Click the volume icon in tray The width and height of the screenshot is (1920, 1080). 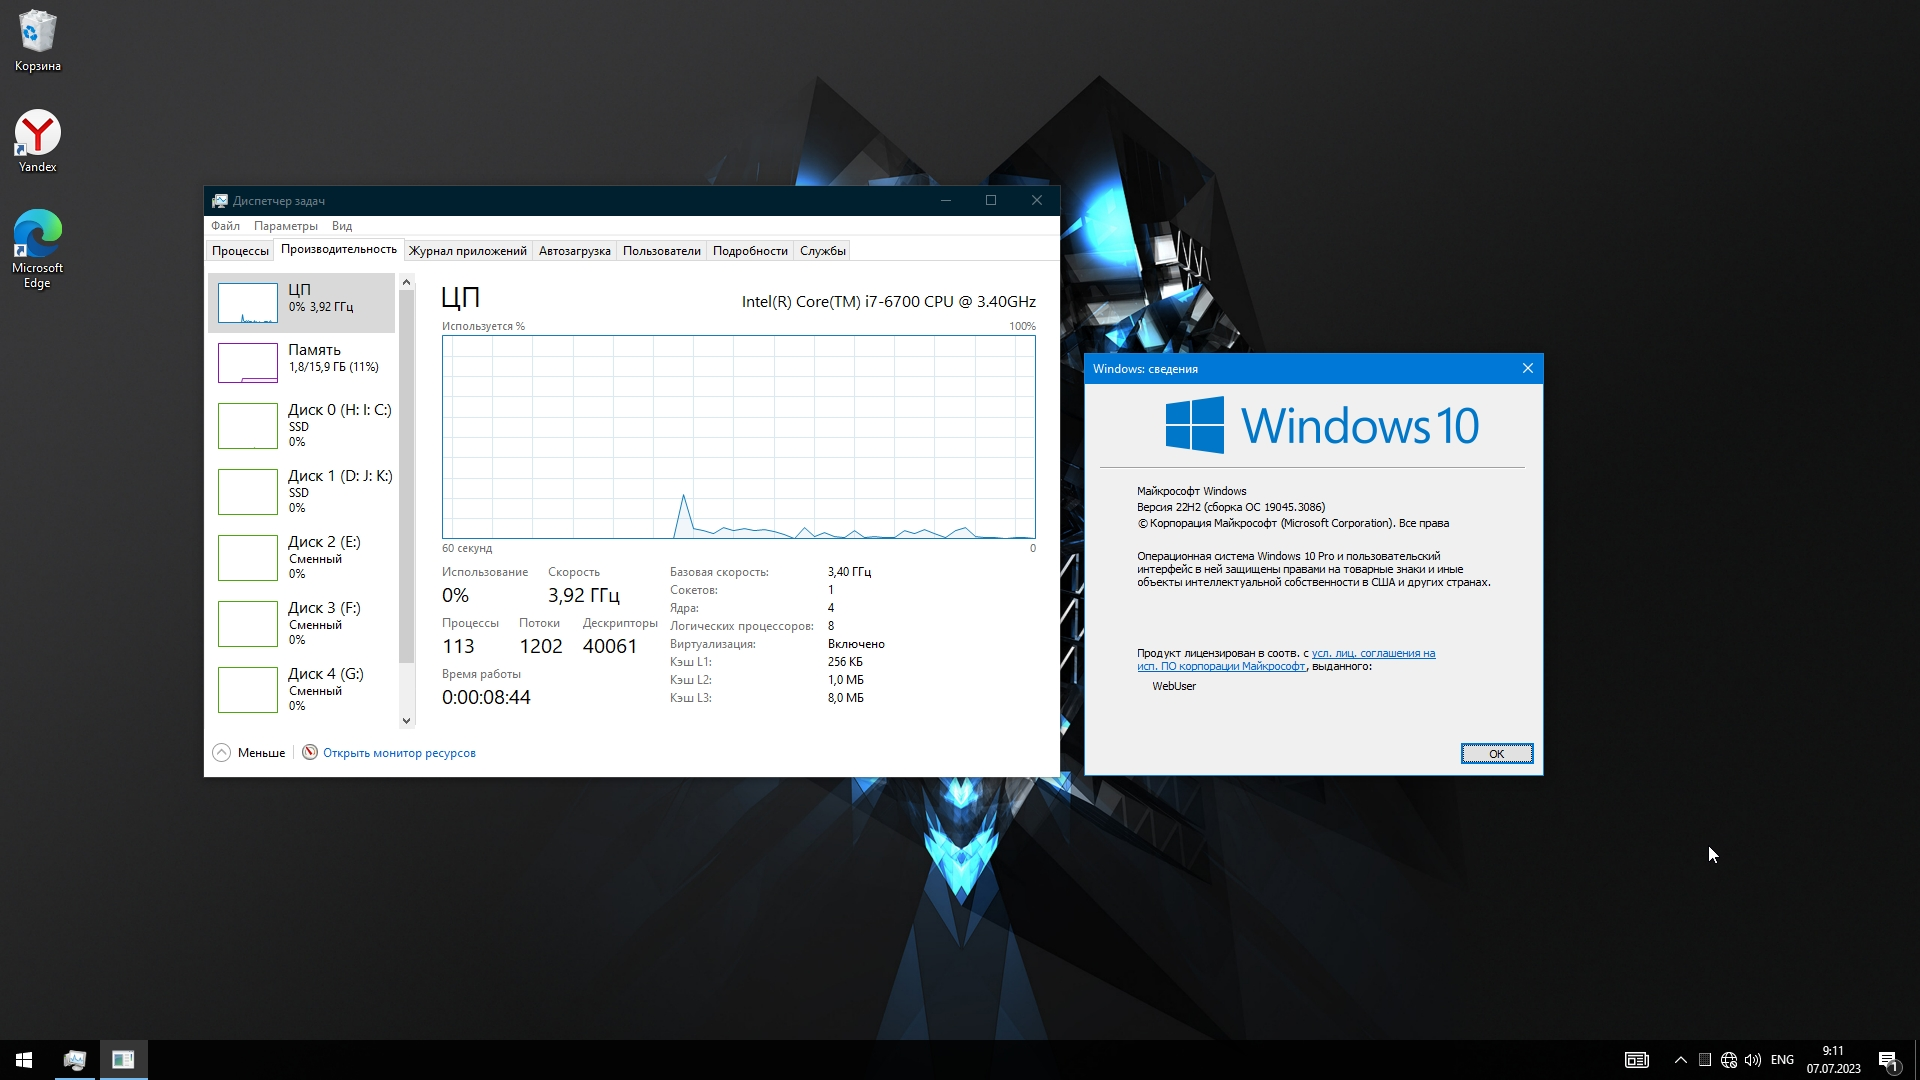[1753, 1060]
